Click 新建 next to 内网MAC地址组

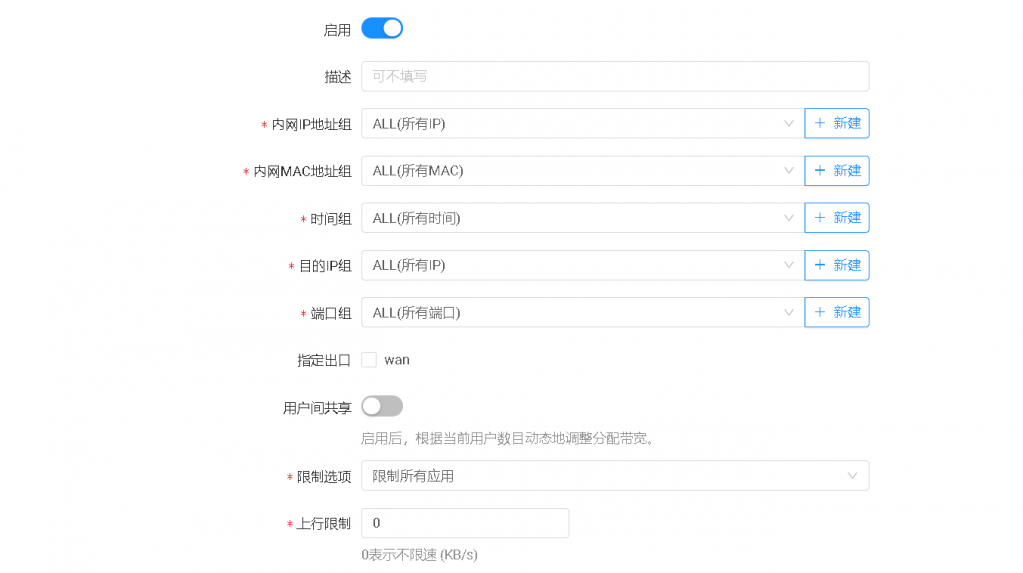coord(837,171)
